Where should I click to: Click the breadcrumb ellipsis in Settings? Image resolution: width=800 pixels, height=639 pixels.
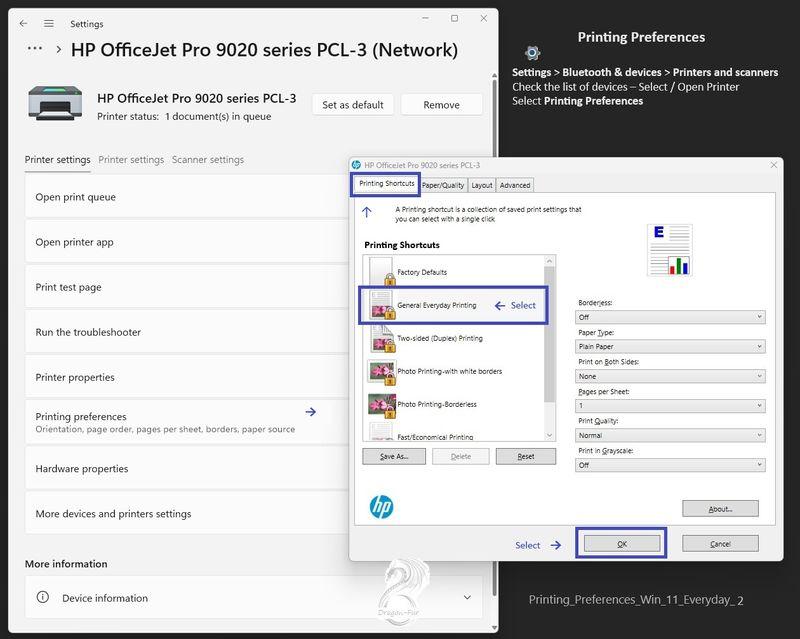(x=35, y=48)
